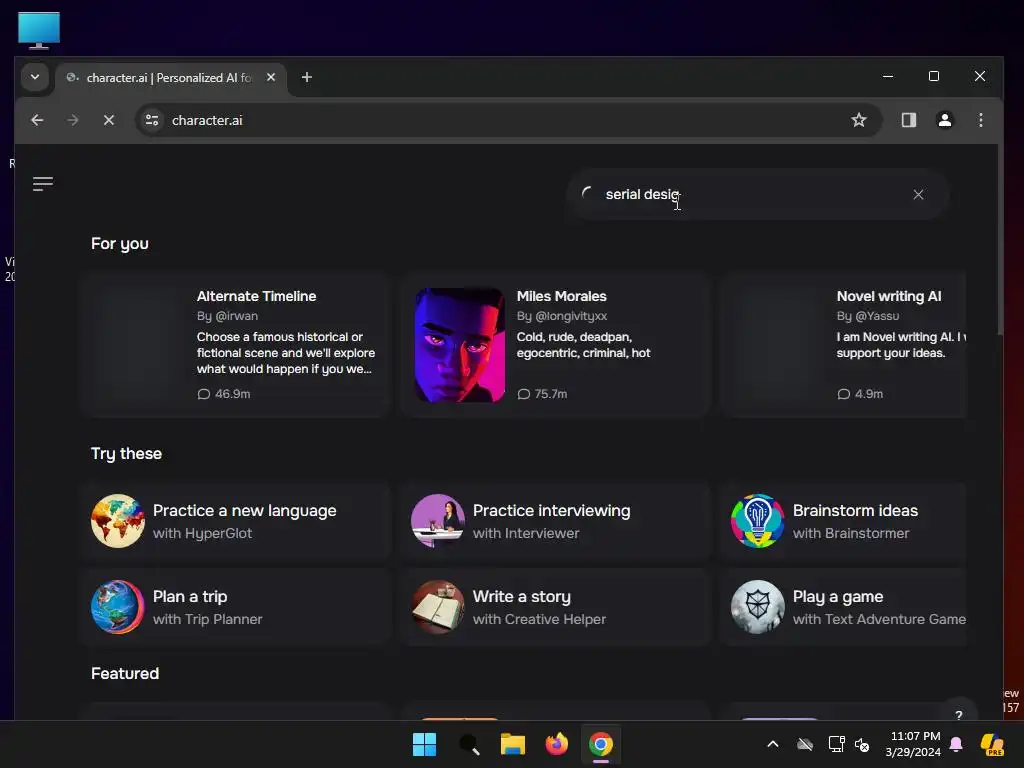Click the Trip Planner globe avatar
1024x768 pixels.
click(x=118, y=607)
